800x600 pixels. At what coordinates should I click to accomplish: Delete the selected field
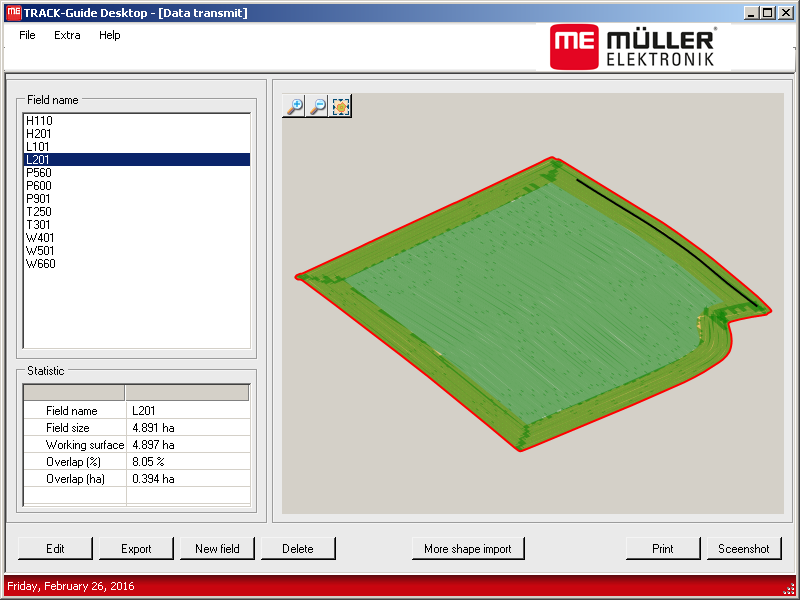coord(297,549)
